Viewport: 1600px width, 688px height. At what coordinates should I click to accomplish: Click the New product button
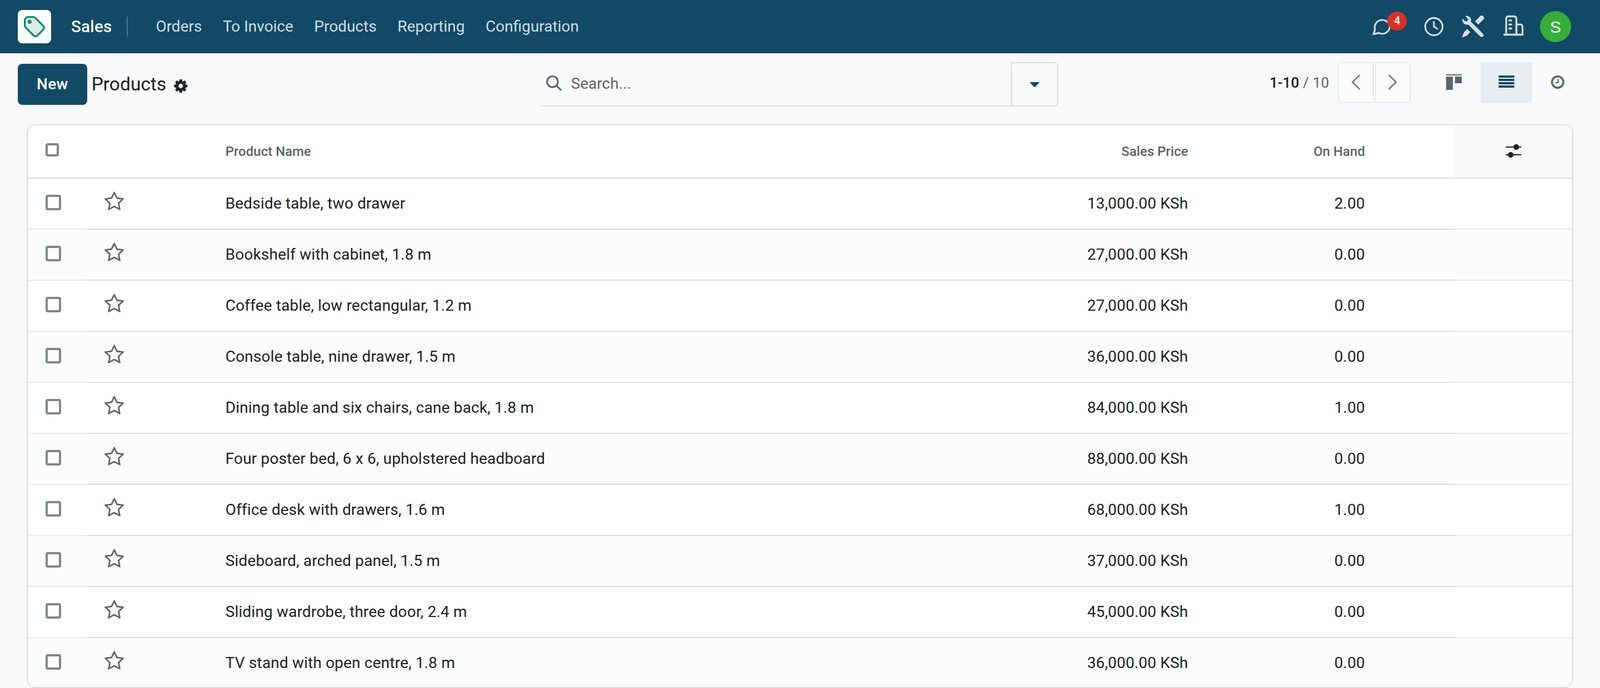point(52,84)
